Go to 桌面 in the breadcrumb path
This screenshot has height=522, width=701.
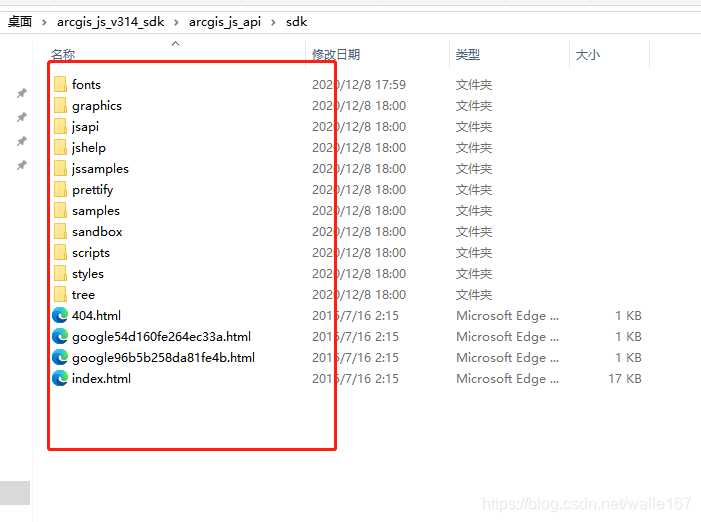[x=20, y=22]
